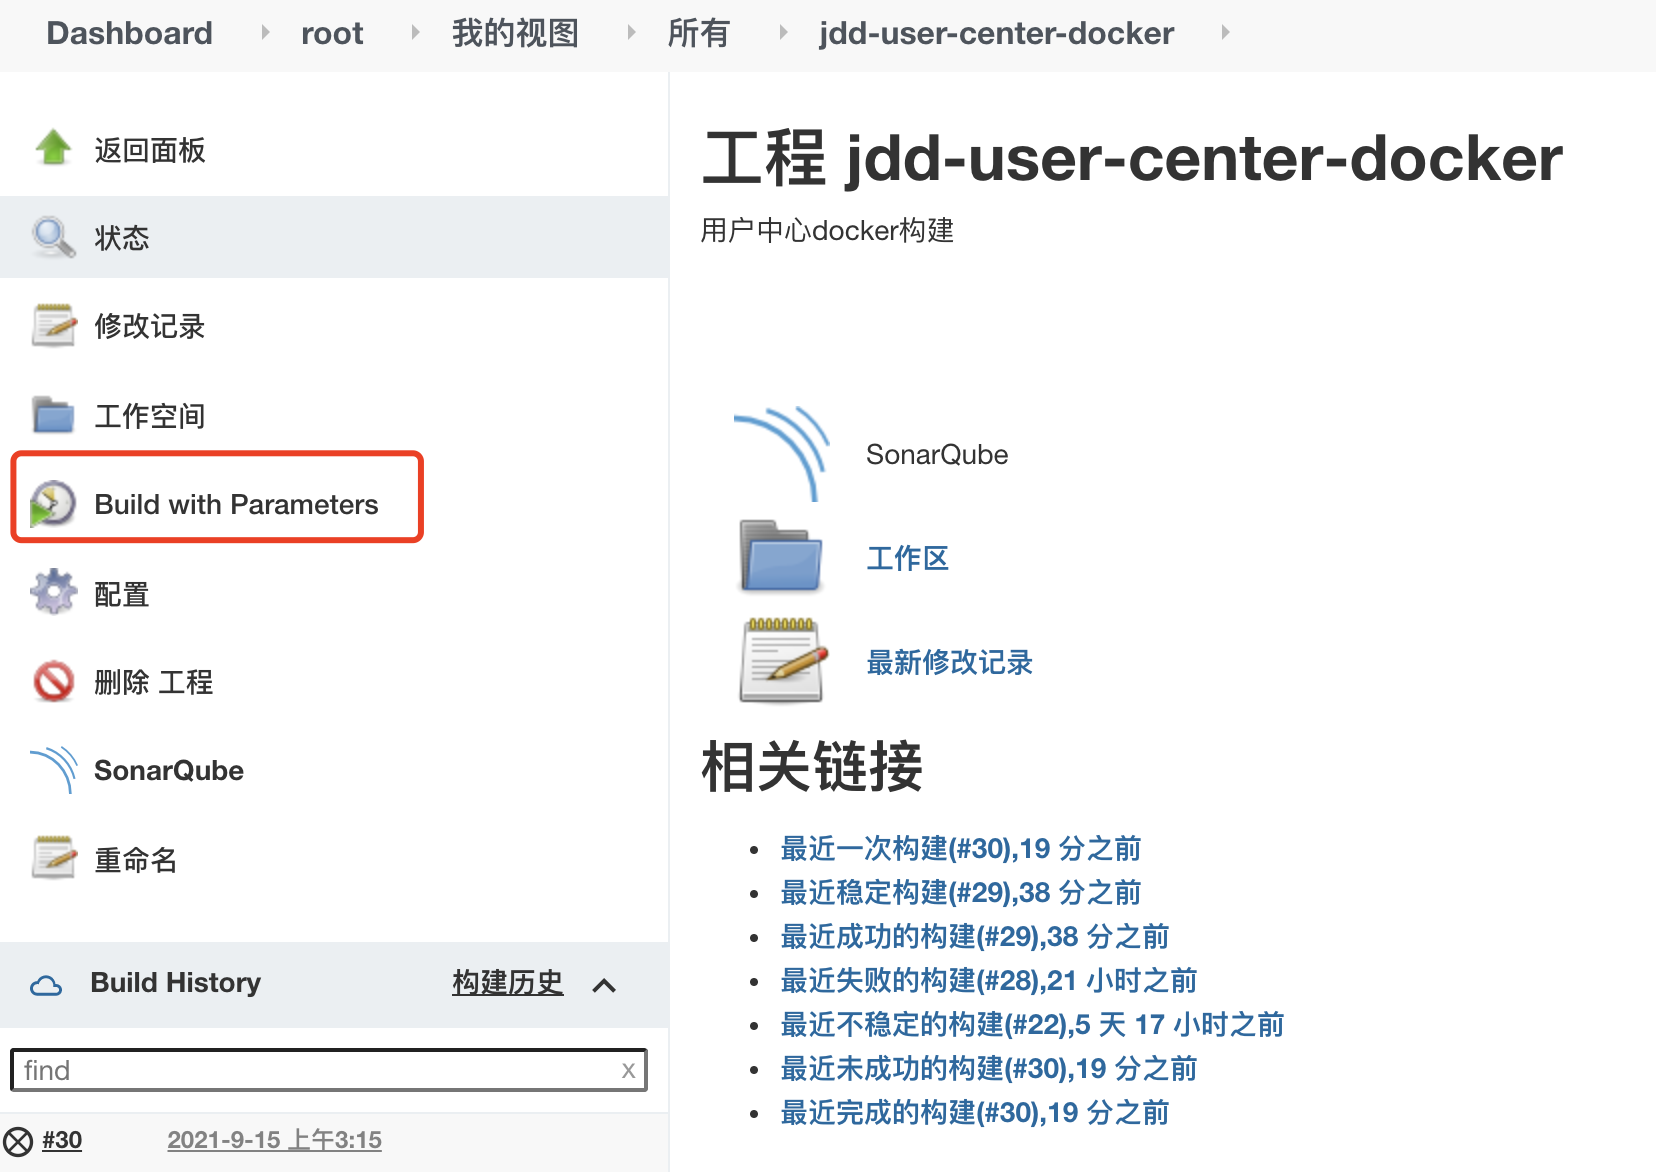Go to root breadcrumb
Viewport: 1656px width, 1172px height.
[x=332, y=33]
